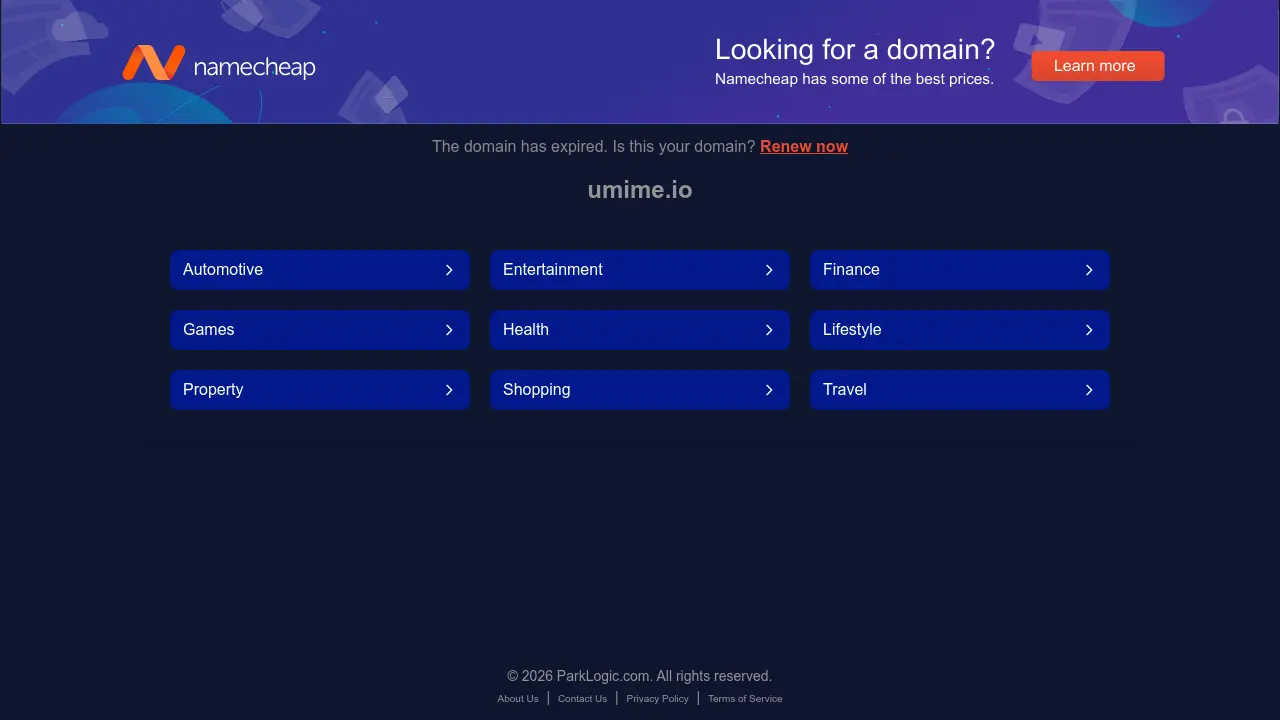The width and height of the screenshot is (1280, 720).
Task: Open the Renew now link
Action: pos(804,146)
